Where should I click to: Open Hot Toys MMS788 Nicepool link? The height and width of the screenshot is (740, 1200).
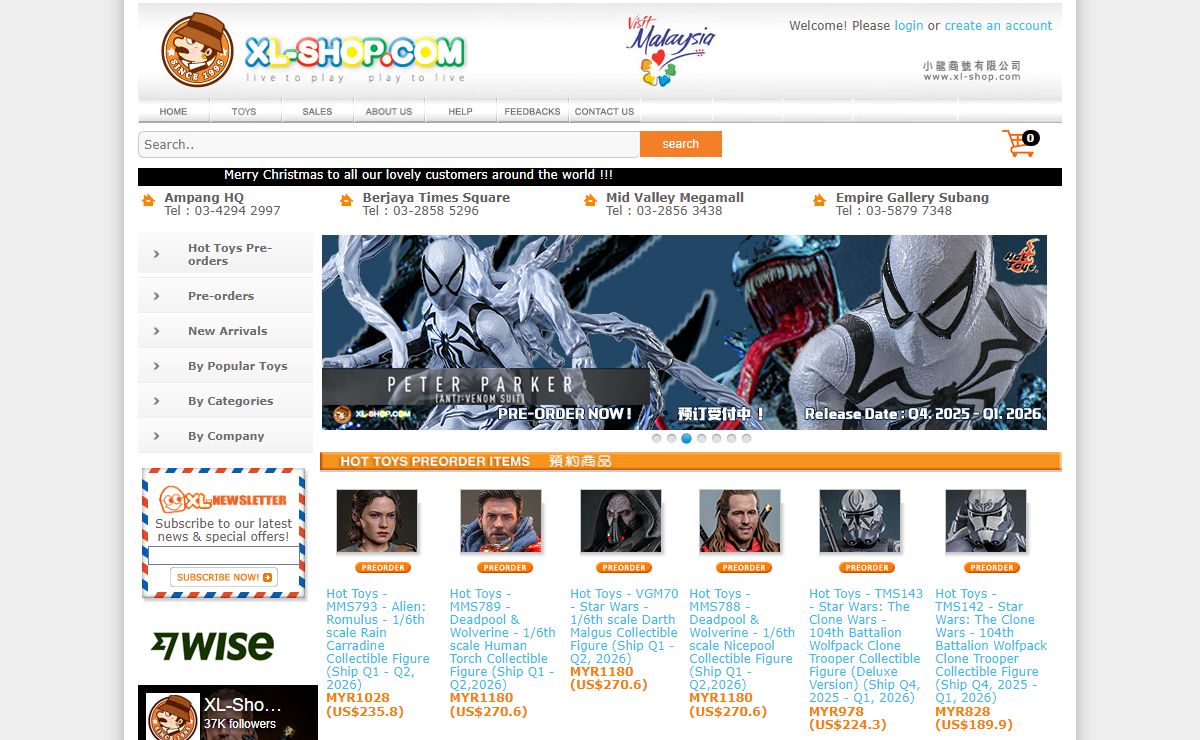[x=742, y=639]
